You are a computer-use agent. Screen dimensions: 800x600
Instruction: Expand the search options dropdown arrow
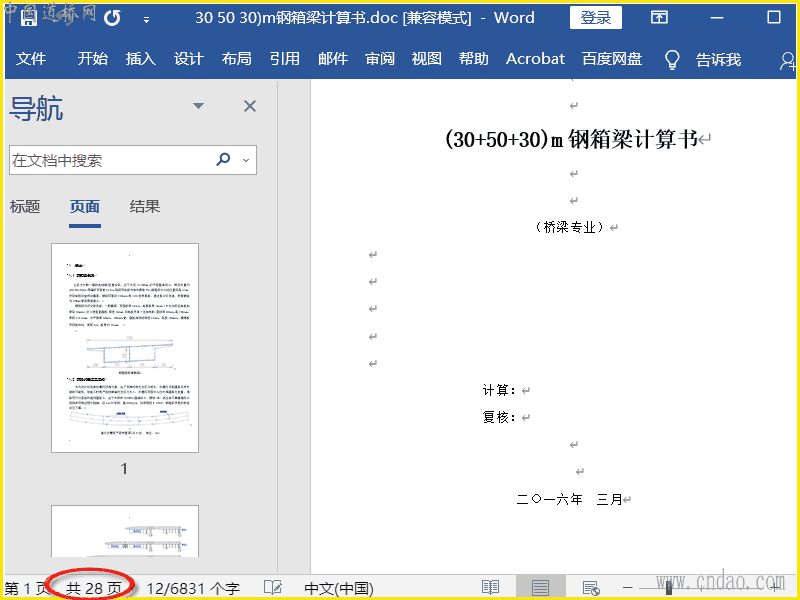click(246, 160)
